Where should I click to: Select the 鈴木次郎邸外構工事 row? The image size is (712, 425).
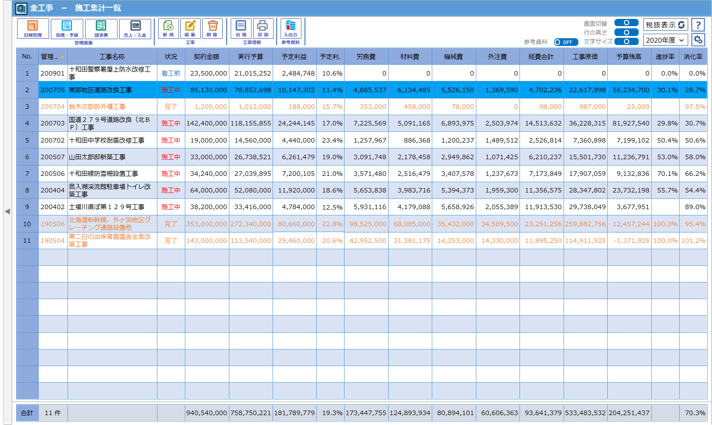click(98, 106)
